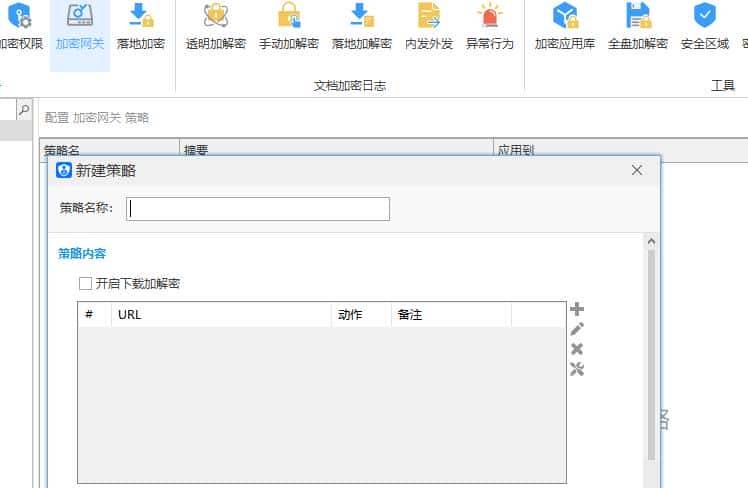This screenshot has height=488, width=748.
Task: Click the tools icon below the delete icon
Action: point(577,369)
